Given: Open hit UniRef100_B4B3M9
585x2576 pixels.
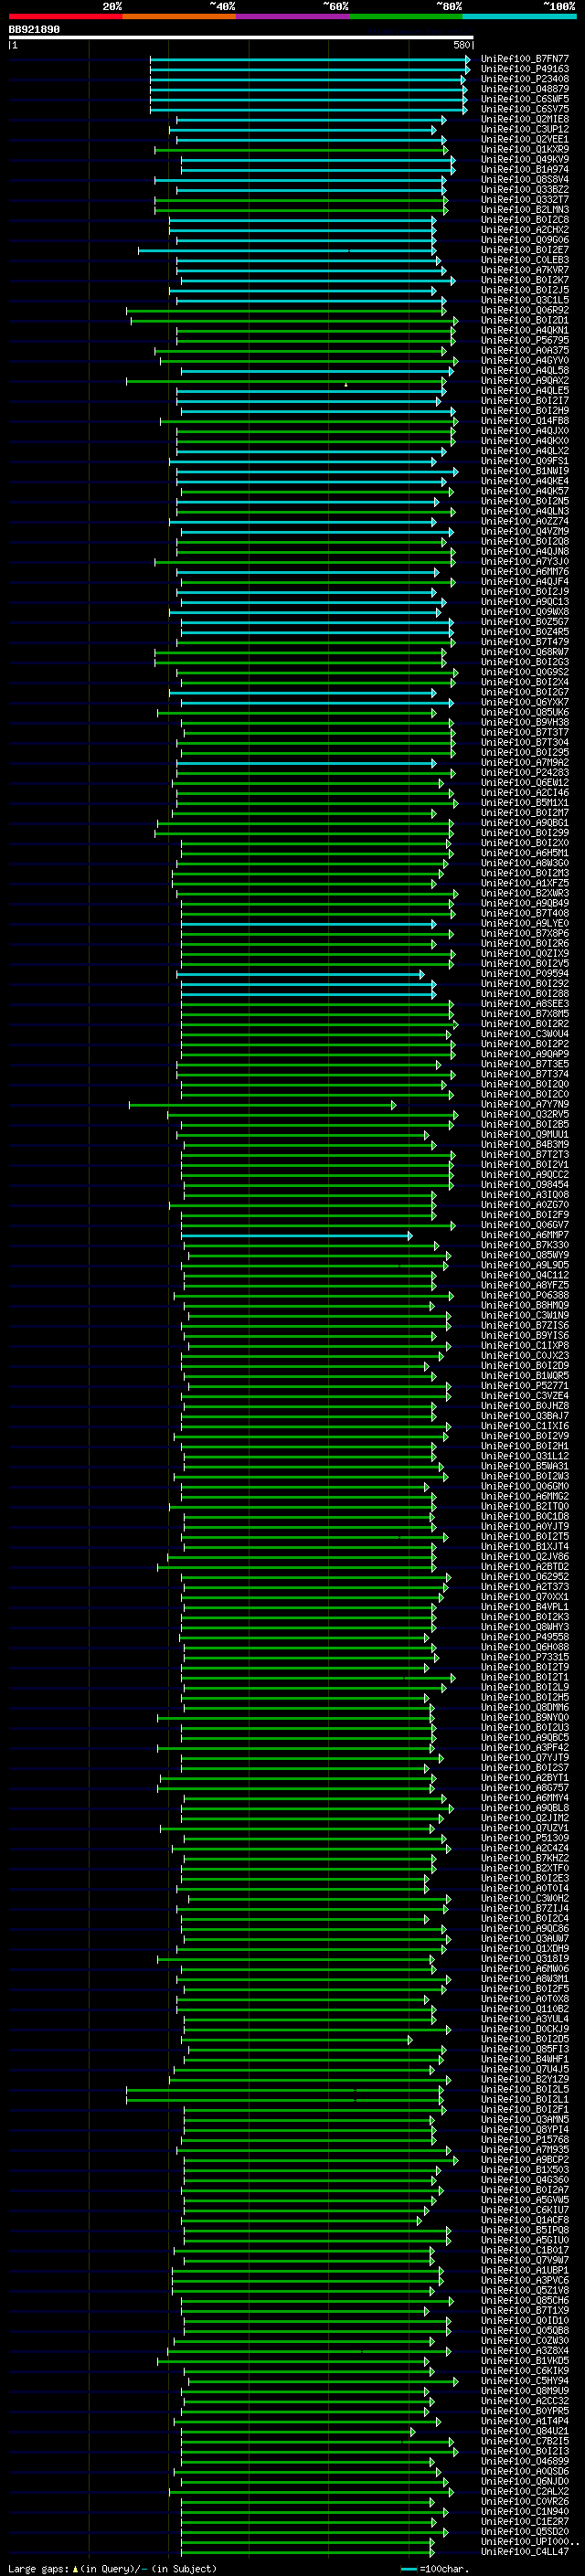Looking at the screenshot, I should (x=525, y=1144).
